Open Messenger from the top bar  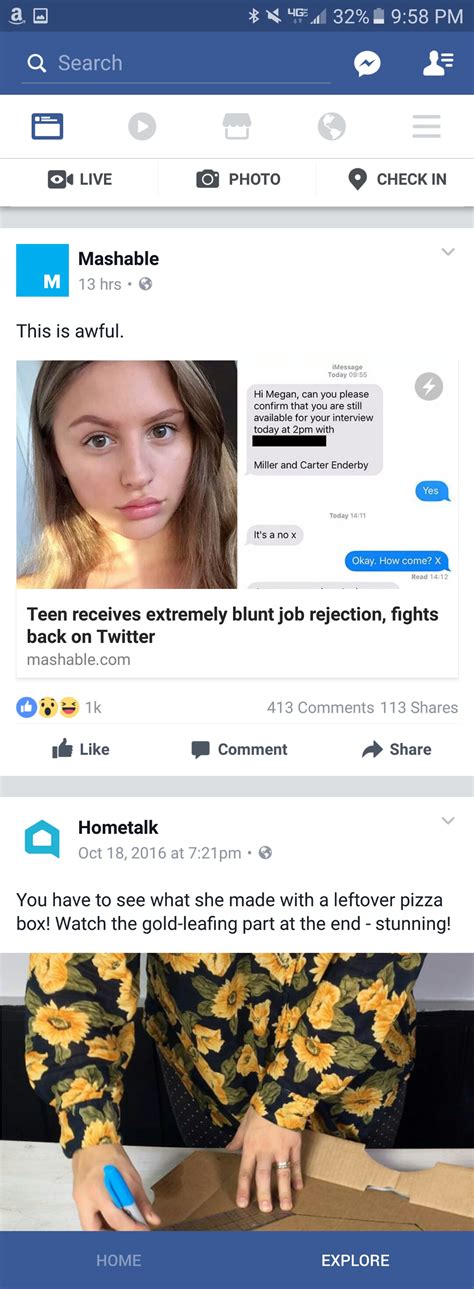coord(367,63)
